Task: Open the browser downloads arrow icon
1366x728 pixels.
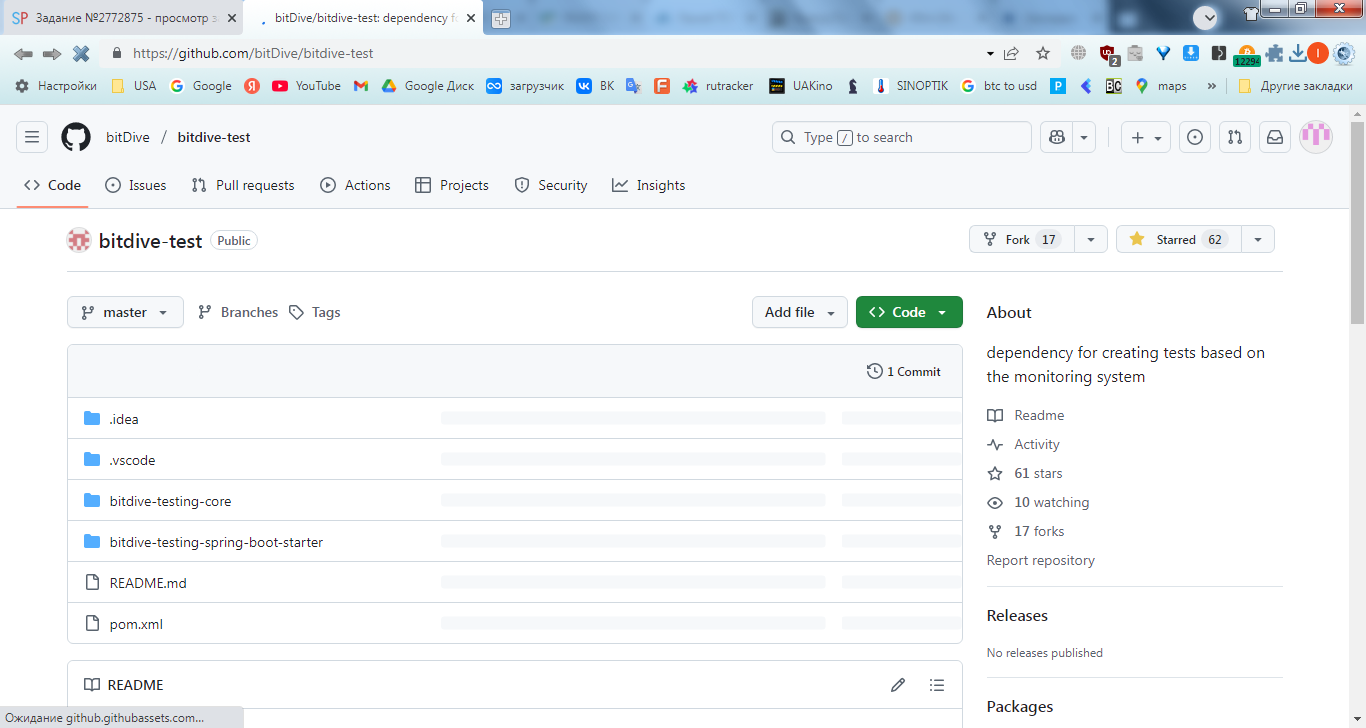Action: pyautogui.click(x=1298, y=53)
